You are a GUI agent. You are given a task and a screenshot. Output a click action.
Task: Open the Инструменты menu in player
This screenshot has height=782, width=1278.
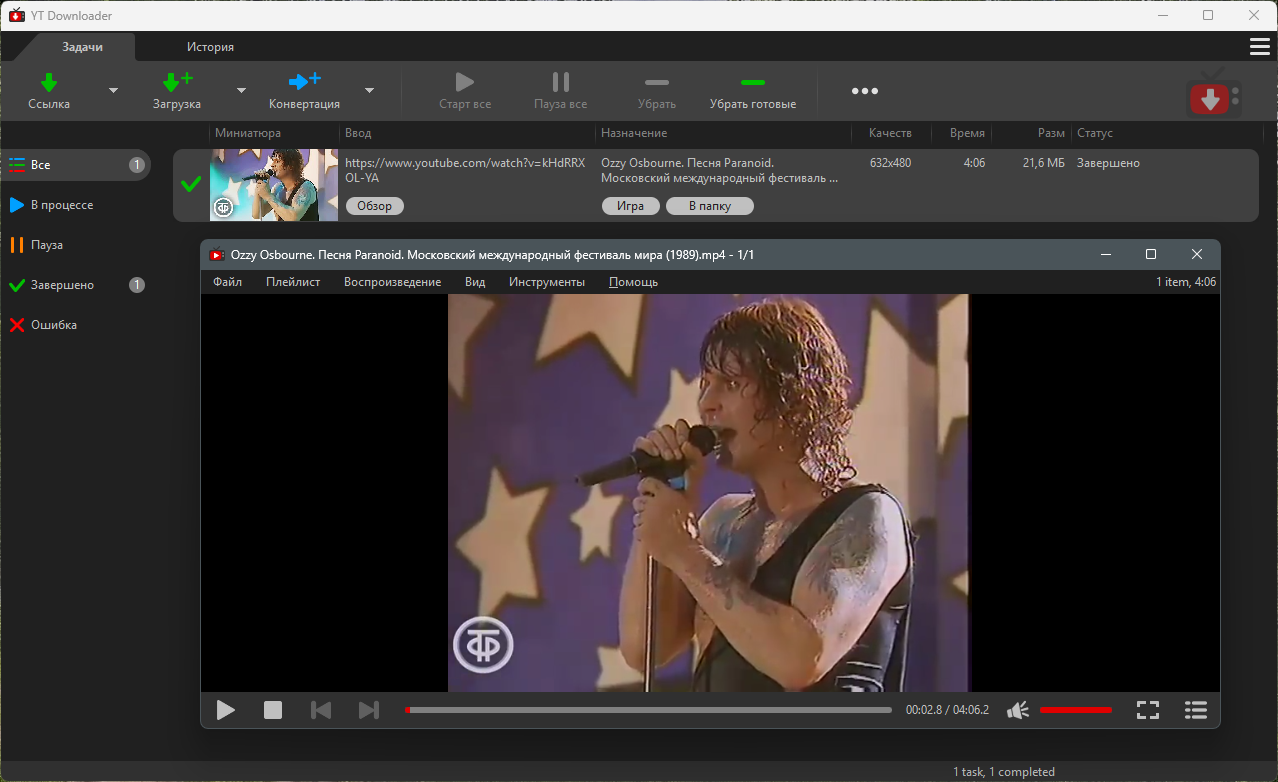coord(547,282)
